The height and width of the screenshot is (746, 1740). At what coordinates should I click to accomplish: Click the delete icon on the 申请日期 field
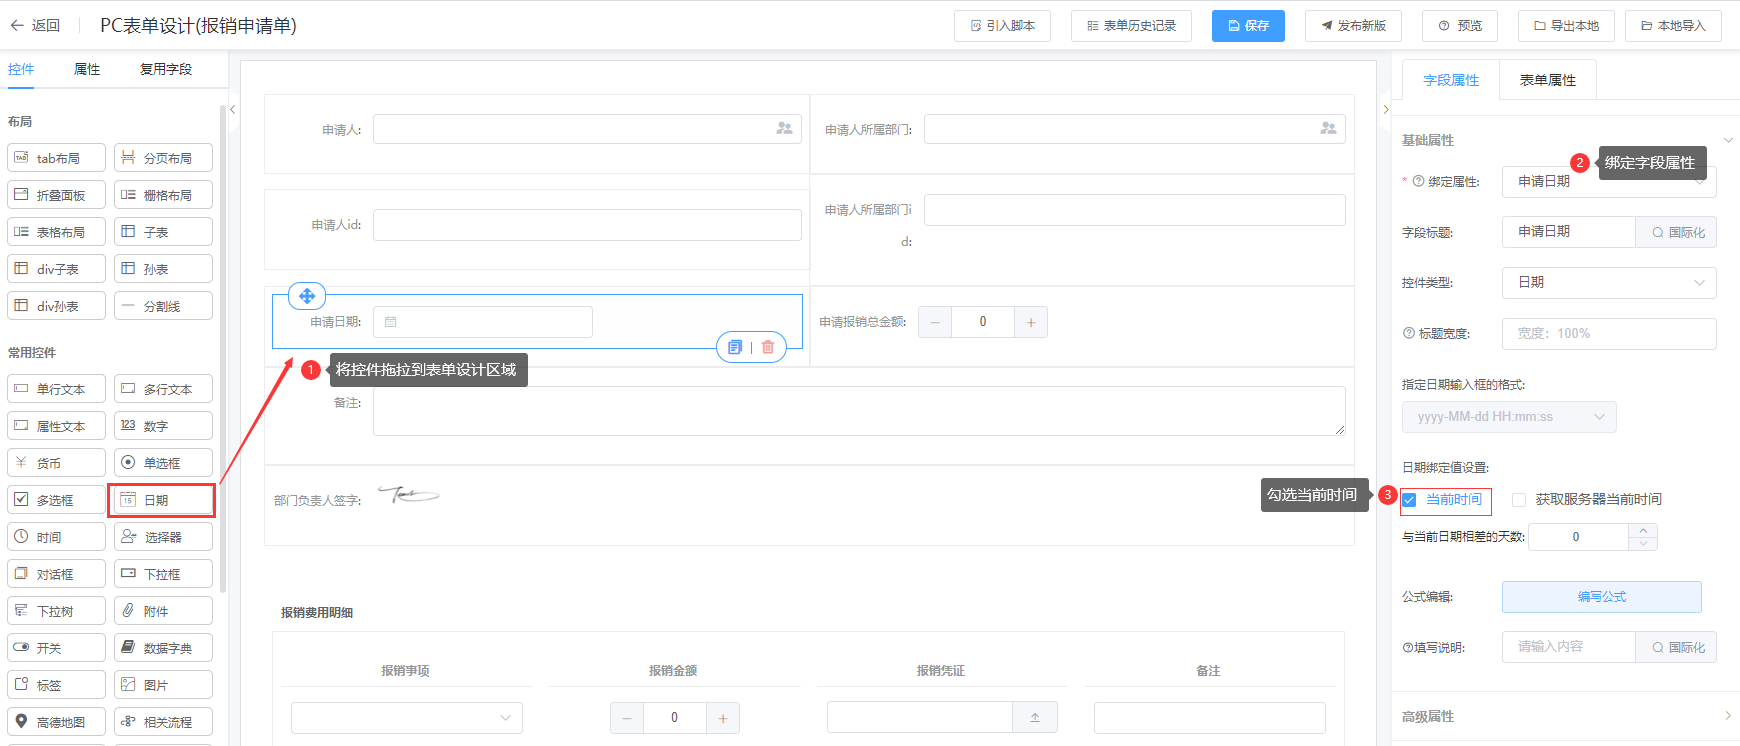pos(768,347)
